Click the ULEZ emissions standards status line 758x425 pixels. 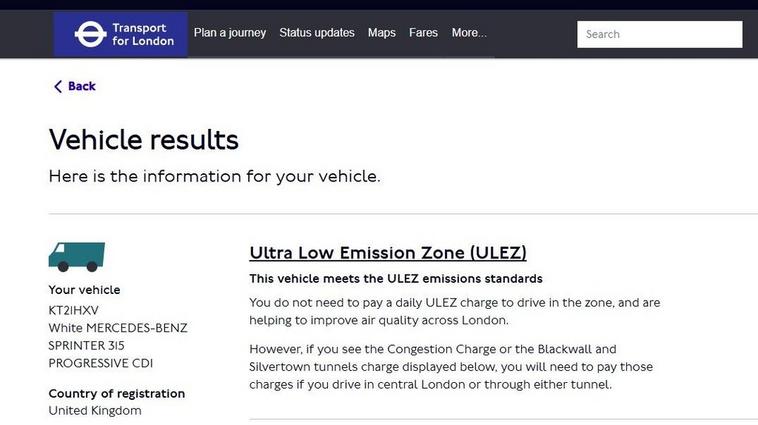tap(396, 279)
